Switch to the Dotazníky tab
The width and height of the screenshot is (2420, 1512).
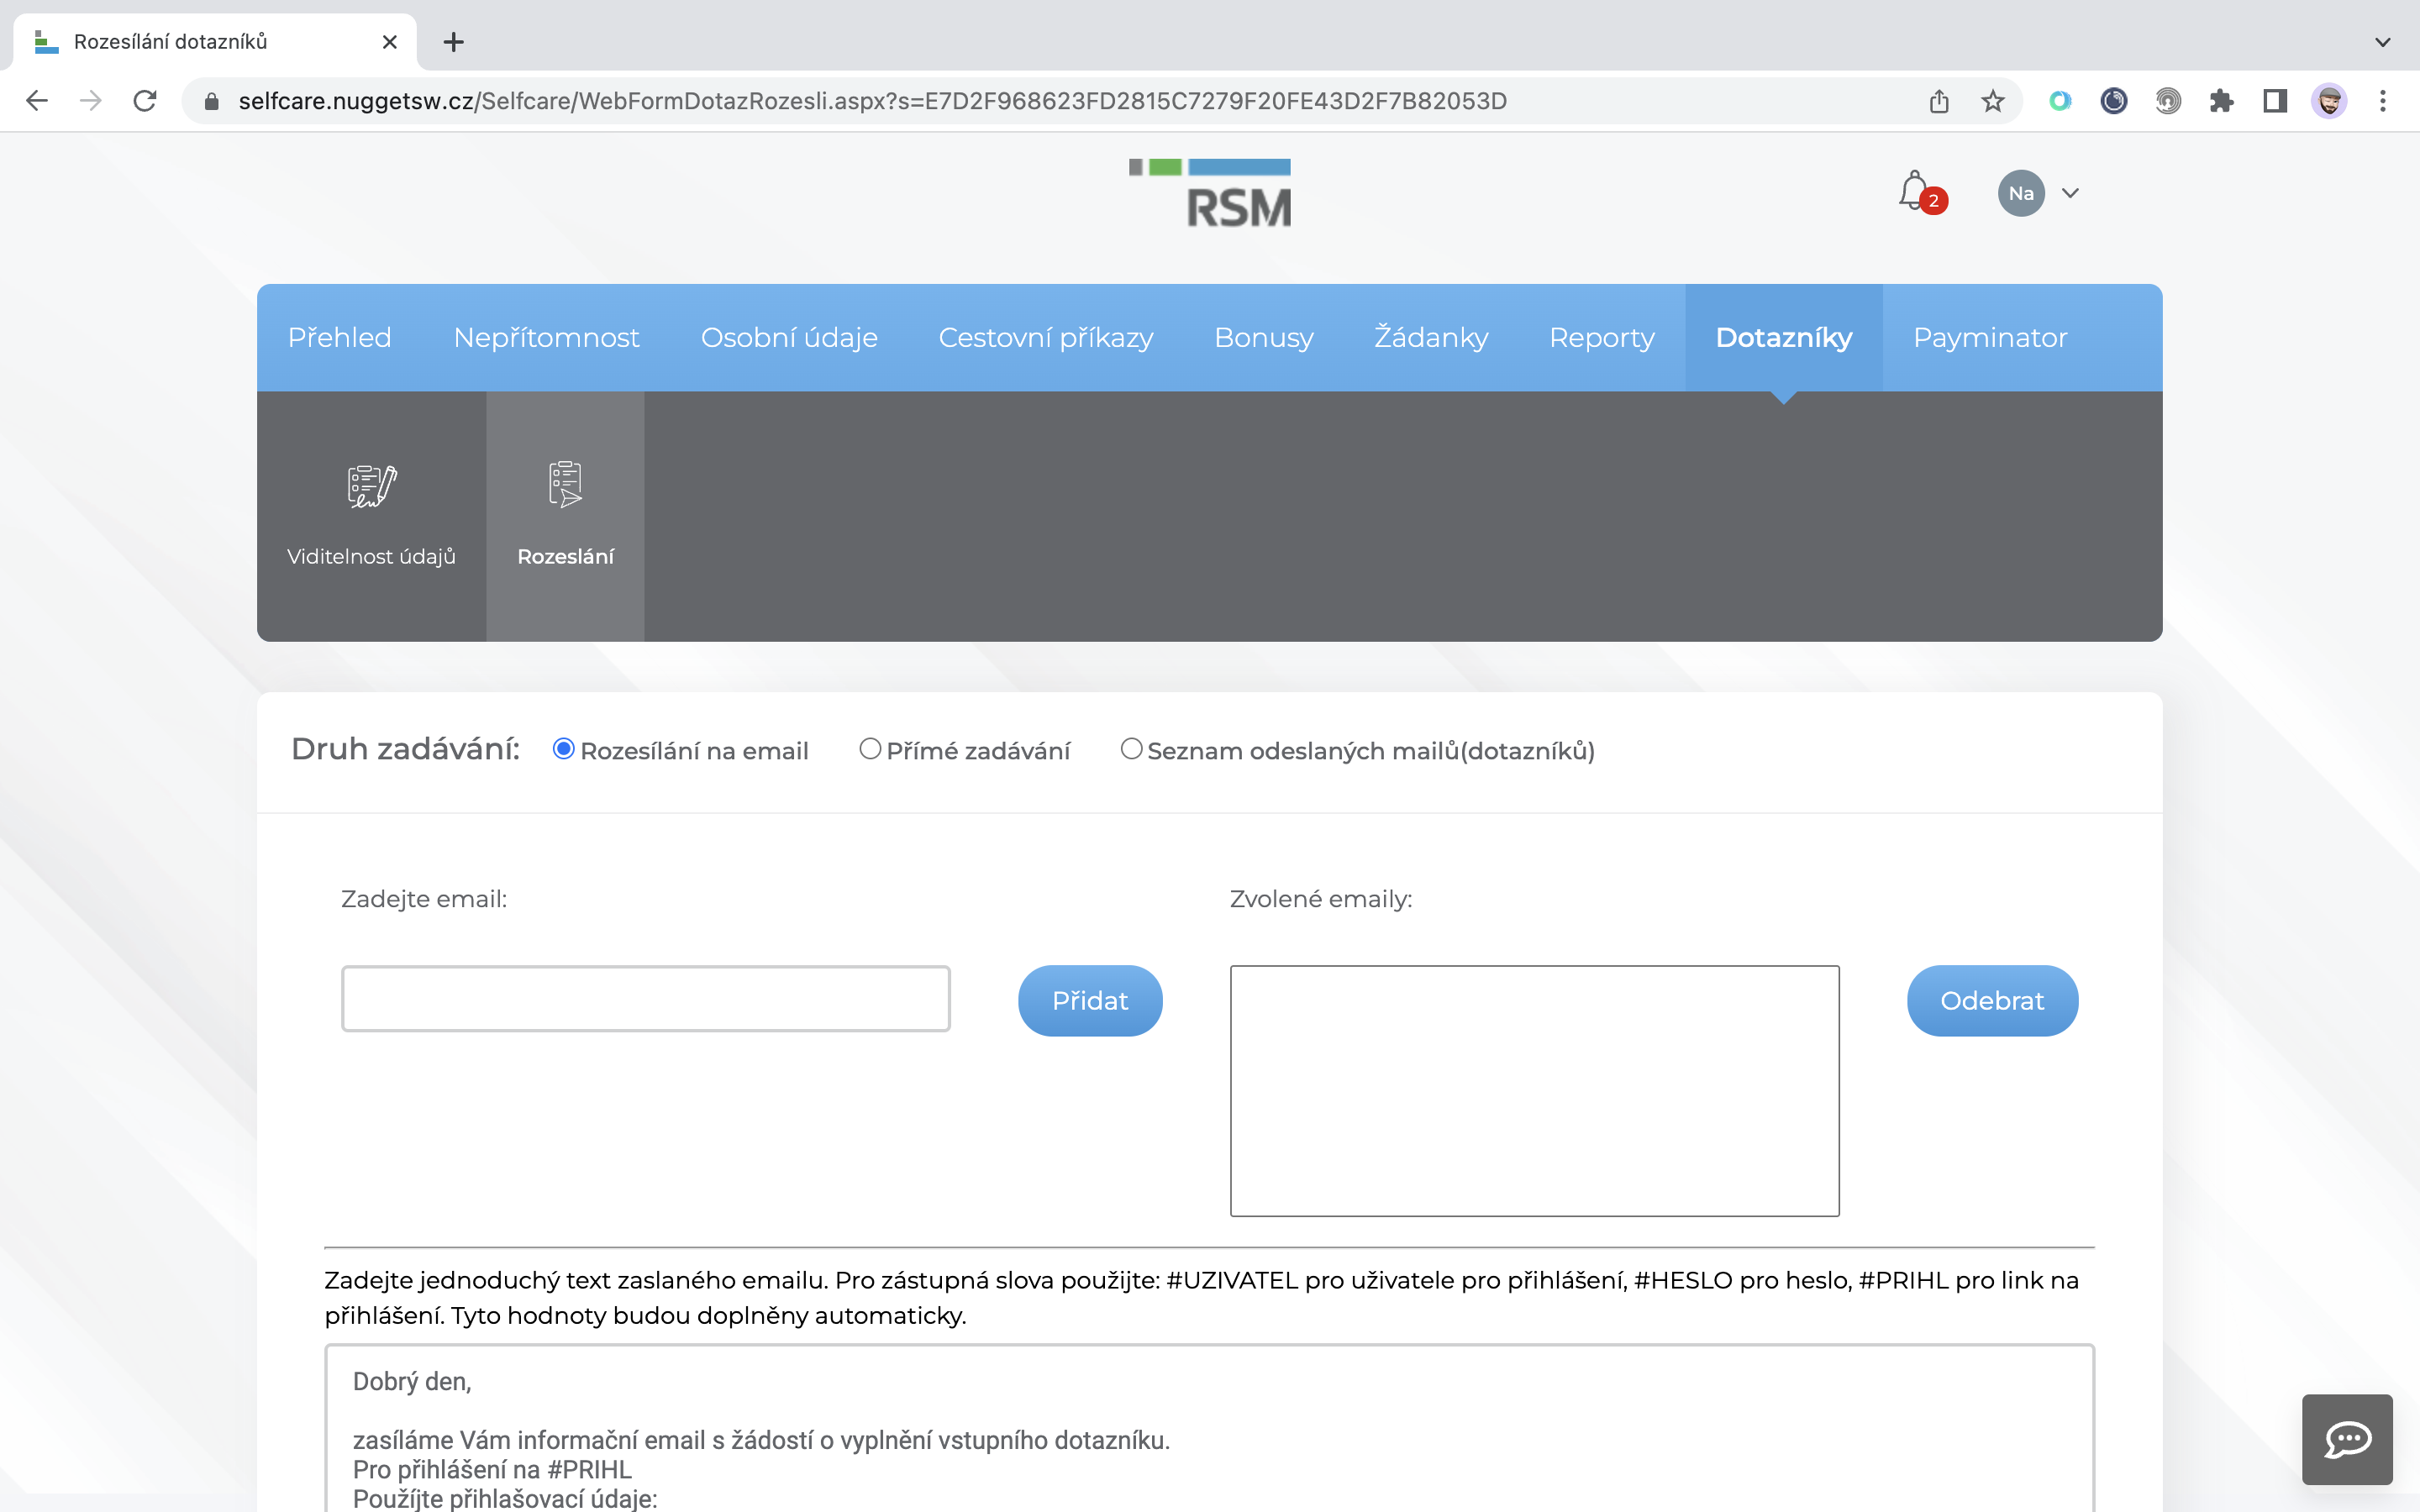click(x=1784, y=338)
